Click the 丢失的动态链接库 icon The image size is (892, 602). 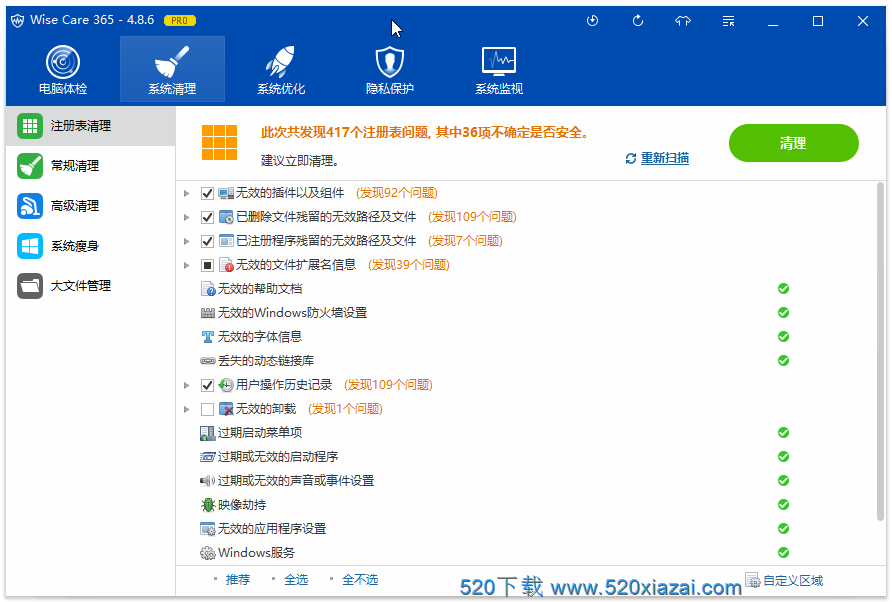point(208,361)
